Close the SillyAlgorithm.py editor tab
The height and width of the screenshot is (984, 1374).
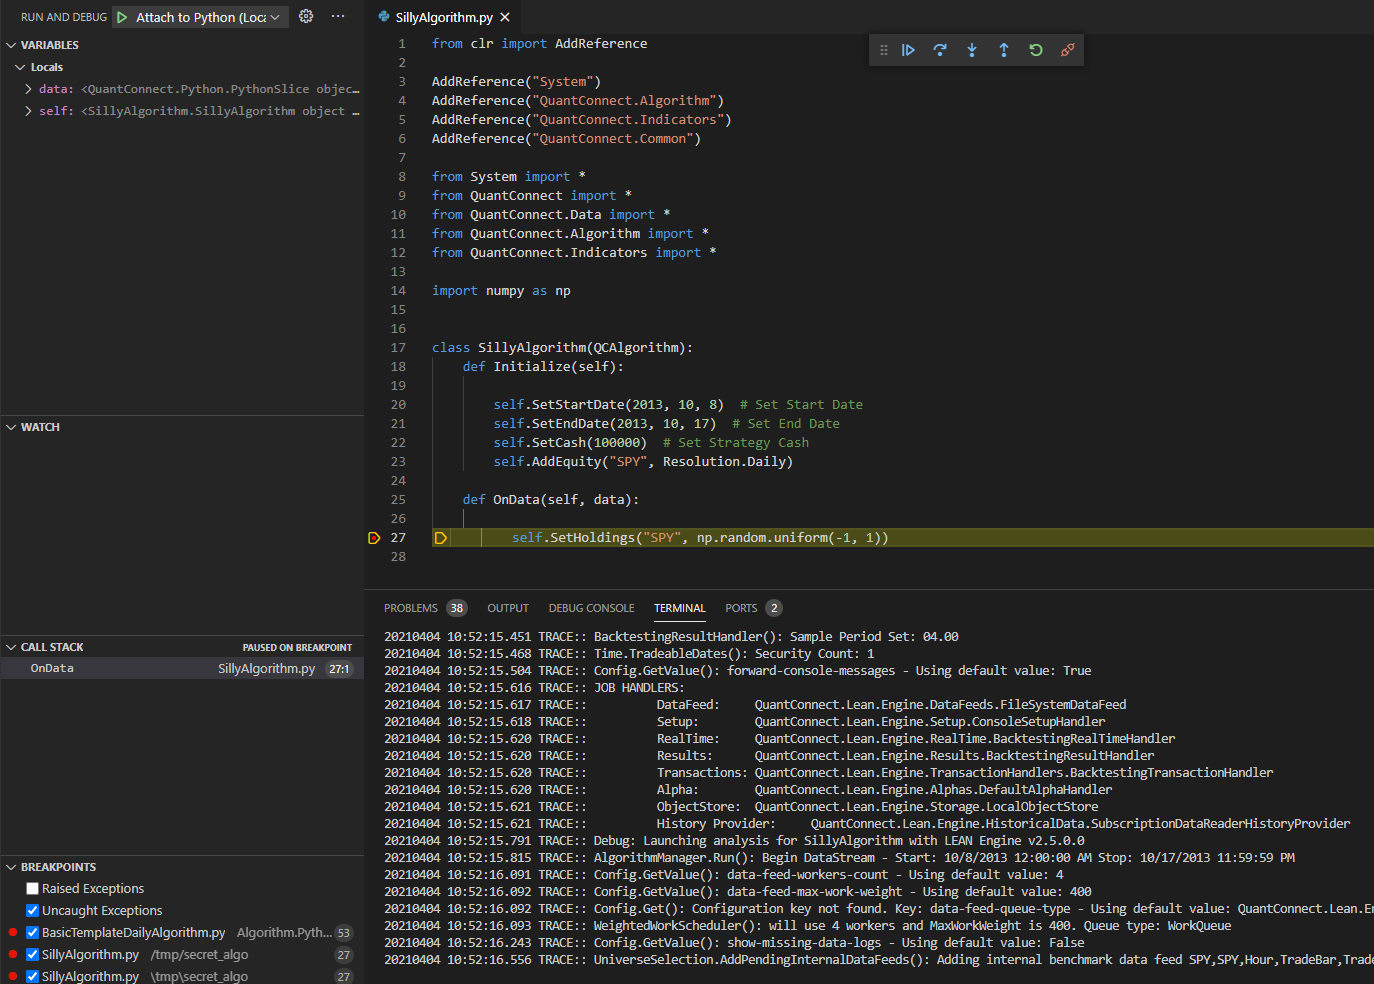click(505, 17)
